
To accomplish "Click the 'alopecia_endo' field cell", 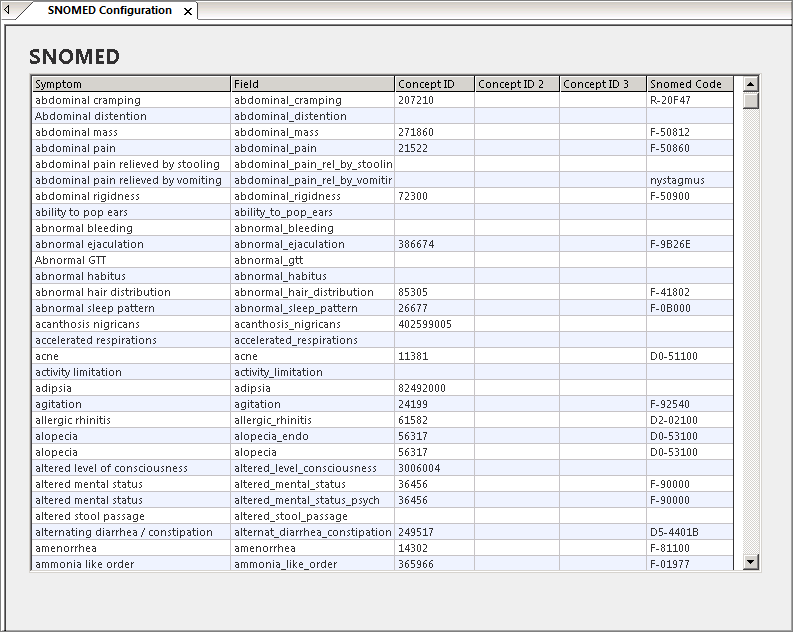I will (313, 436).
